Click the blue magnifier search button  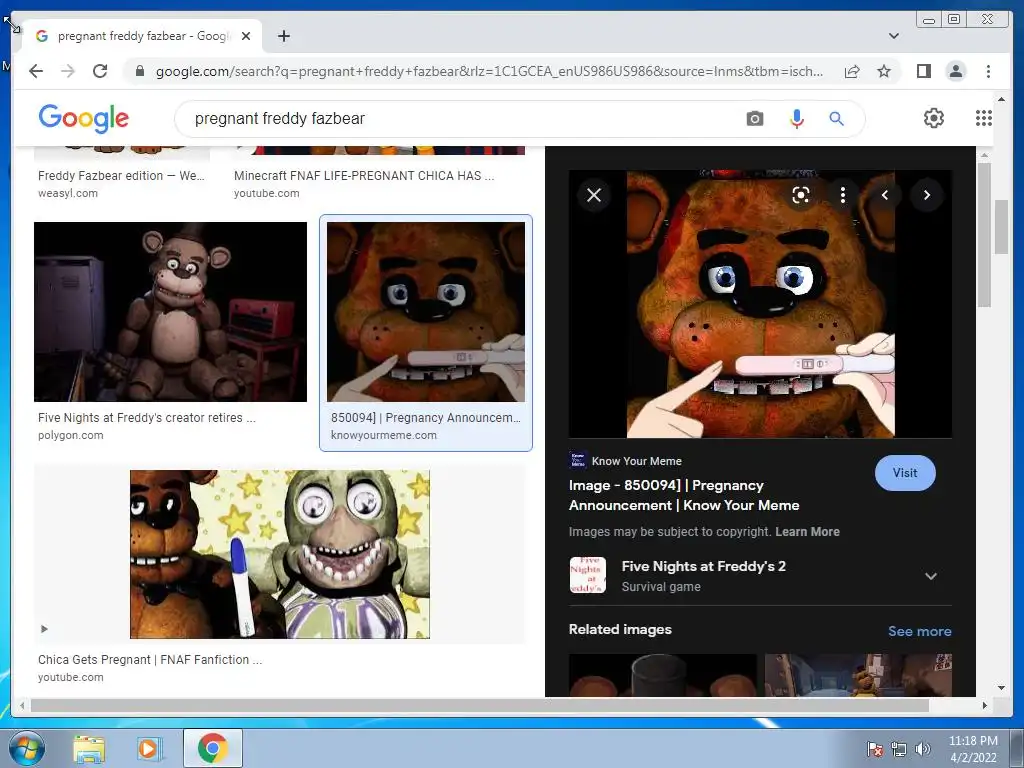(837, 119)
